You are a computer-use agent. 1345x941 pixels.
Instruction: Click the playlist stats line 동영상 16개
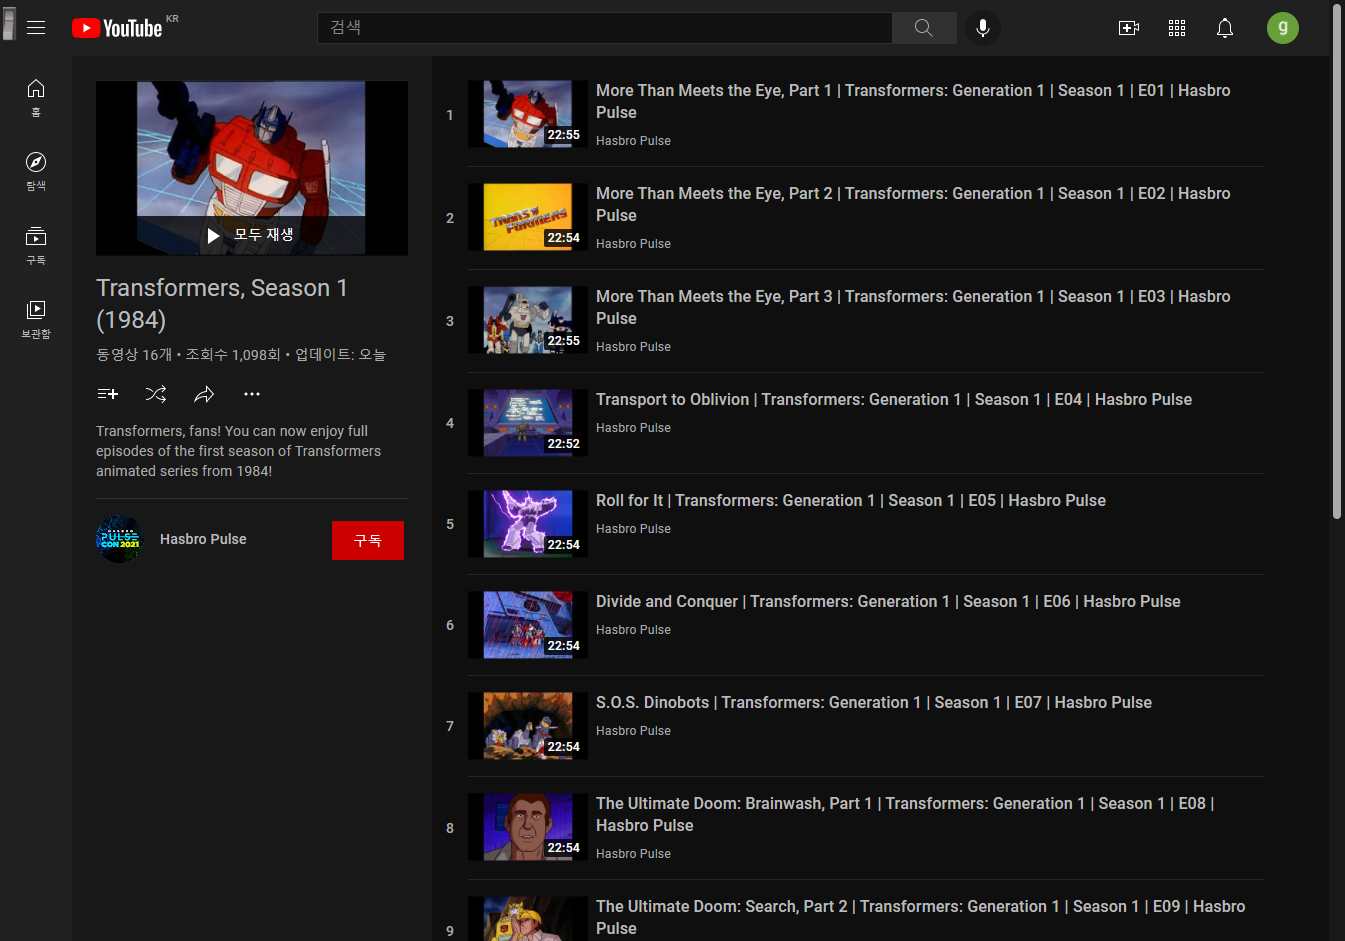point(241,354)
